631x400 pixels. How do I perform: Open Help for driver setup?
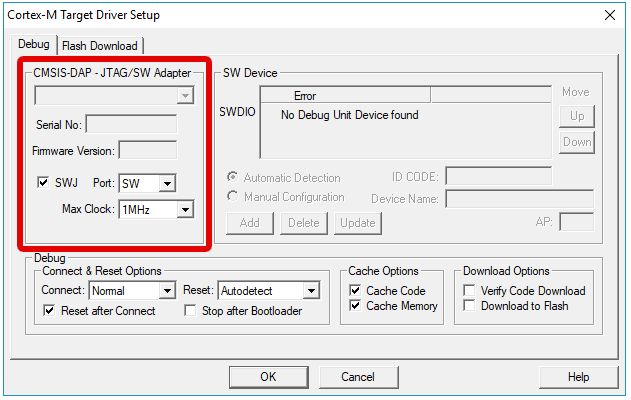[578, 377]
